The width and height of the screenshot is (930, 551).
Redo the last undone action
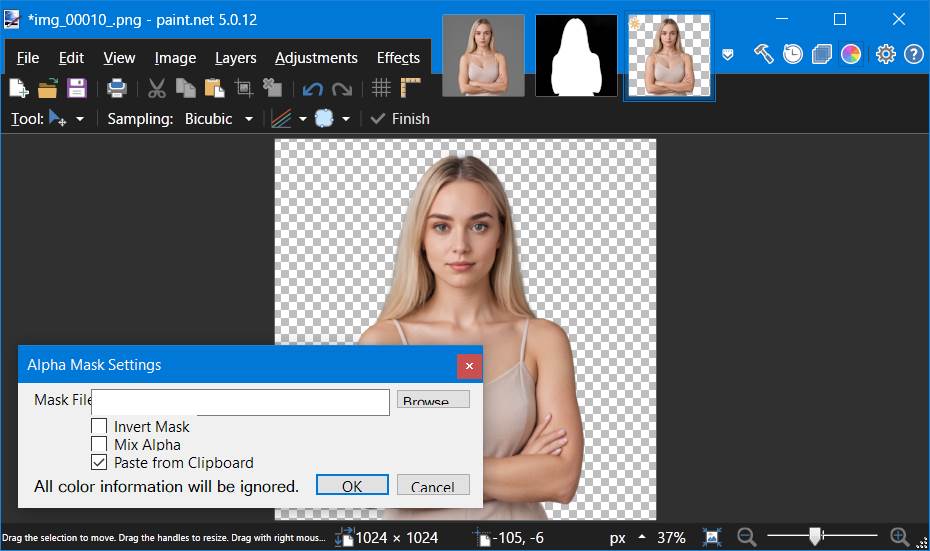pos(342,89)
